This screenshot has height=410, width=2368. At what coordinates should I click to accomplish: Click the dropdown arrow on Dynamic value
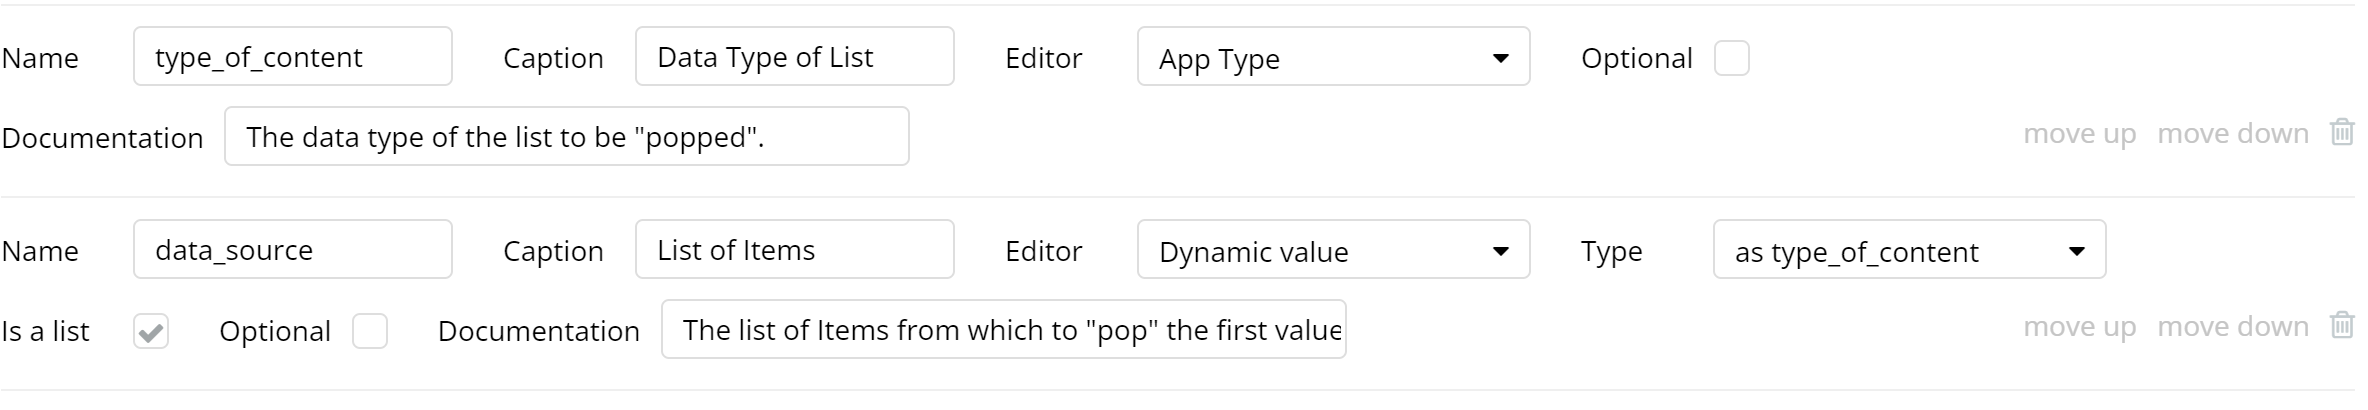1500,251
